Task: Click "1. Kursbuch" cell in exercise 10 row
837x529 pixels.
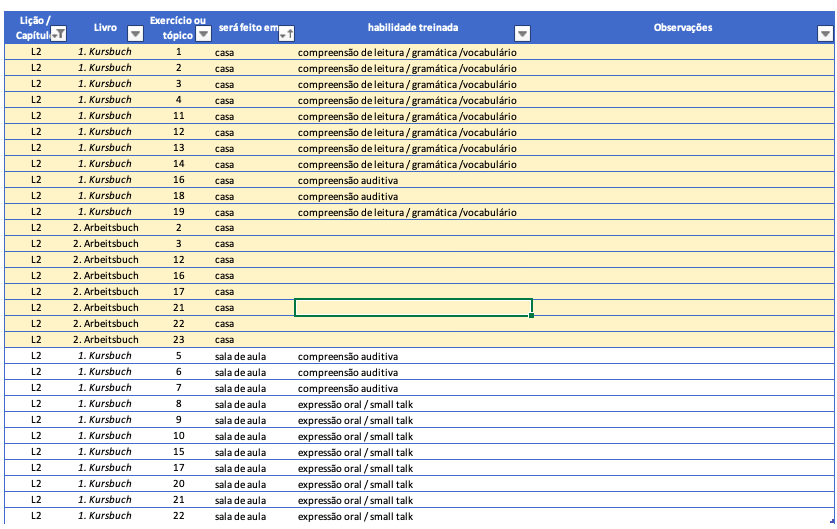Action: point(105,436)
